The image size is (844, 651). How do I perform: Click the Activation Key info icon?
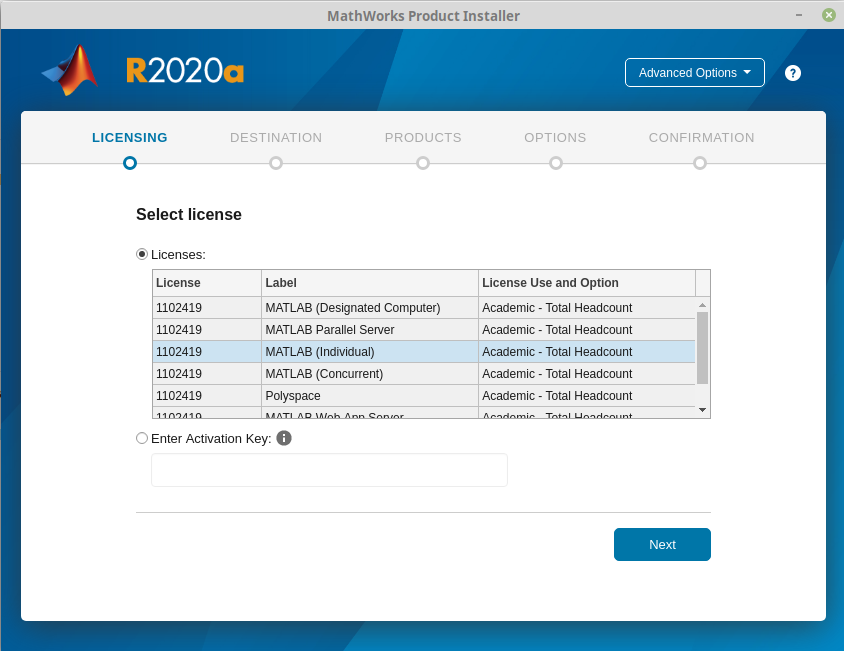[284, 438]
